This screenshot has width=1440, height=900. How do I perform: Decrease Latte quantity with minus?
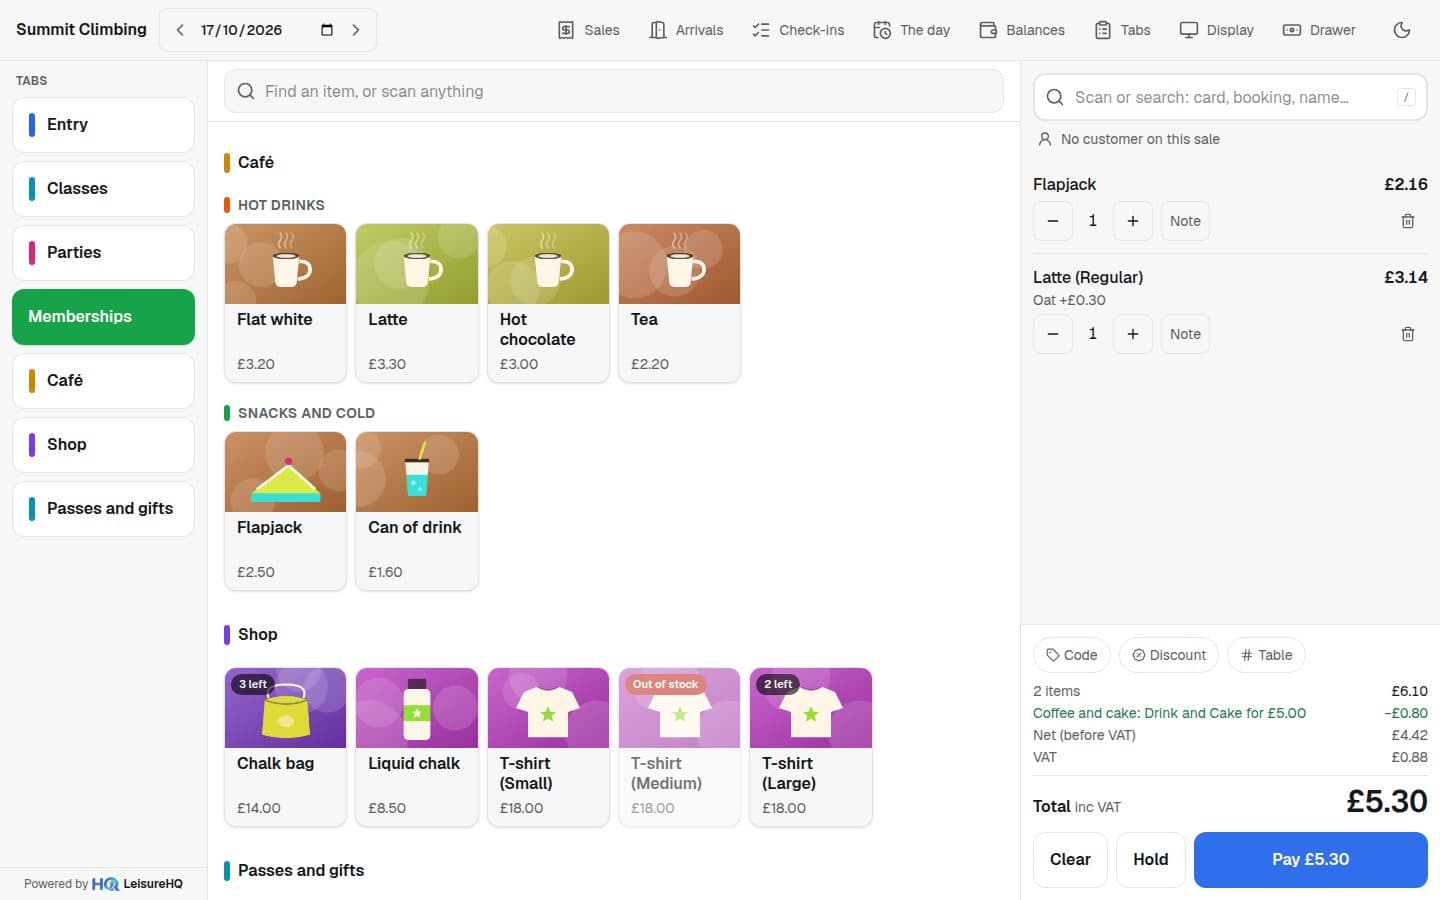1052,334
